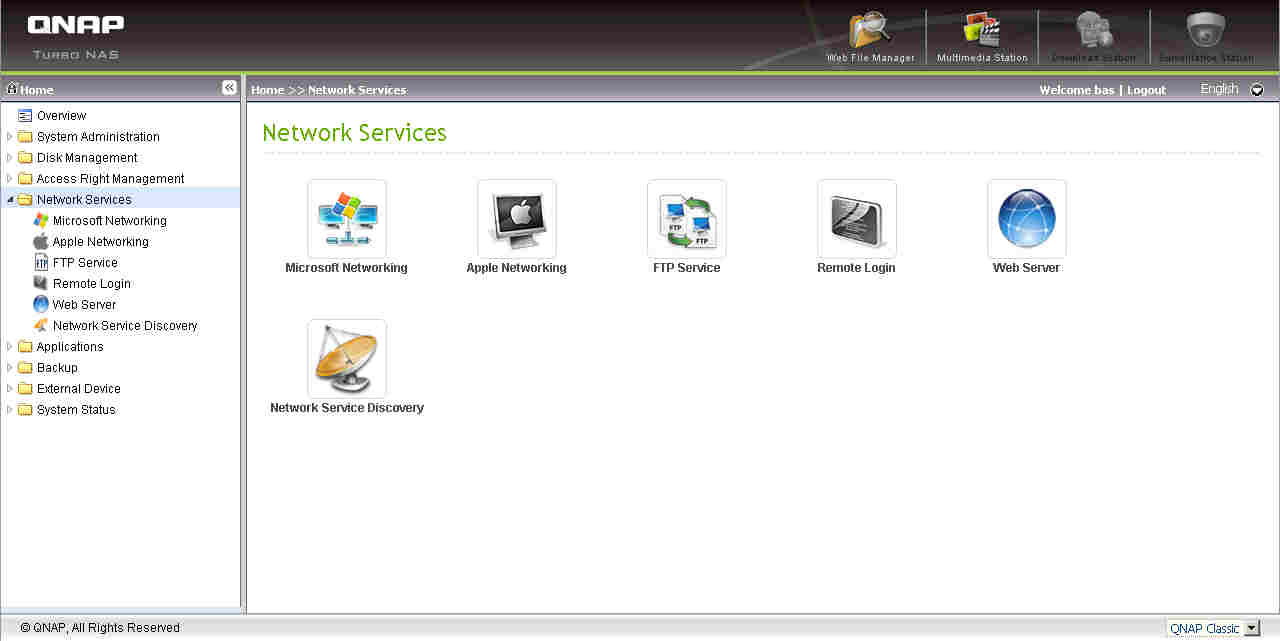The image size is (1280, 641).
Task: Select Overview in the sidebar
Action: click(62, 115)
